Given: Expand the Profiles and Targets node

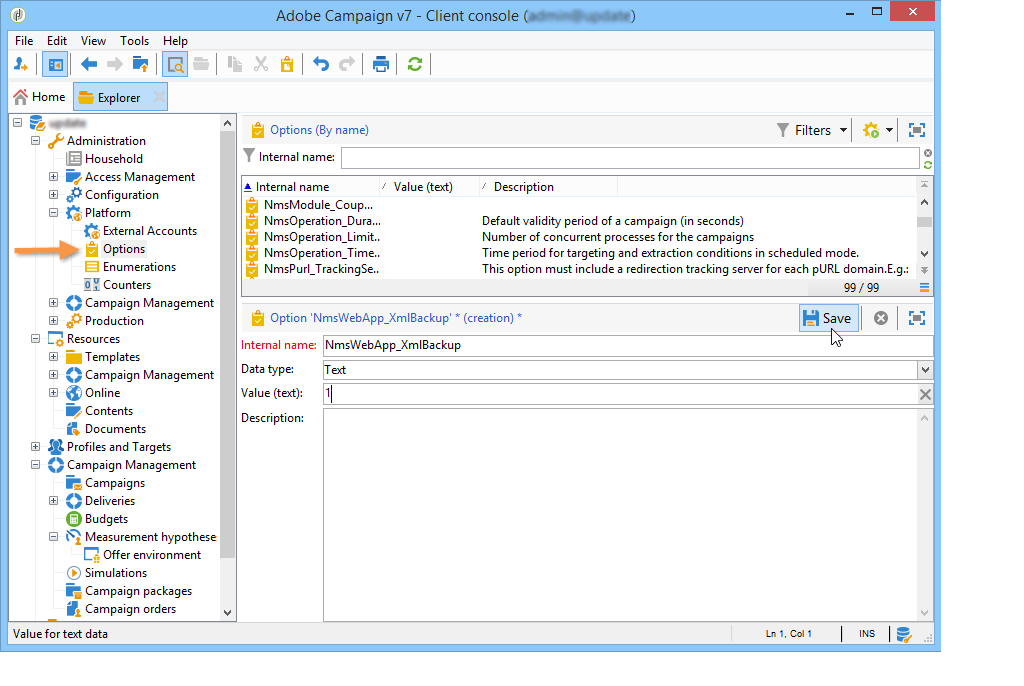Looking at the screenshot, I should point(36,447).
